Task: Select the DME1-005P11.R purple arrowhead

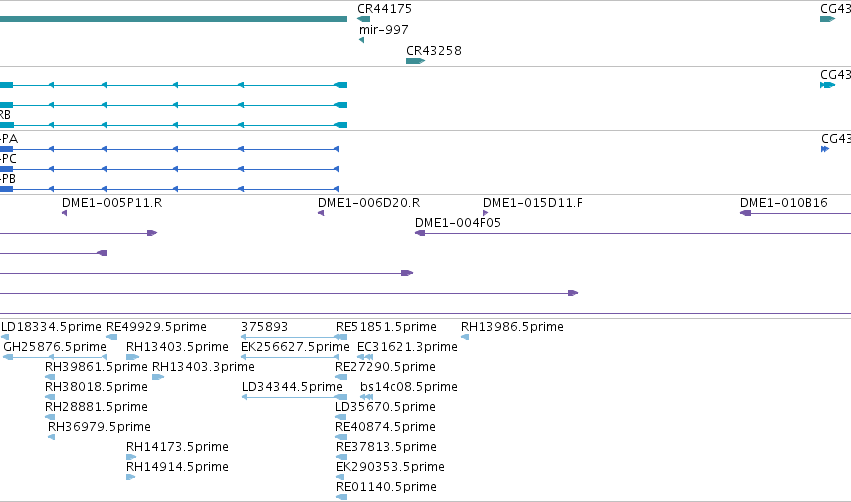Action: 65,213
